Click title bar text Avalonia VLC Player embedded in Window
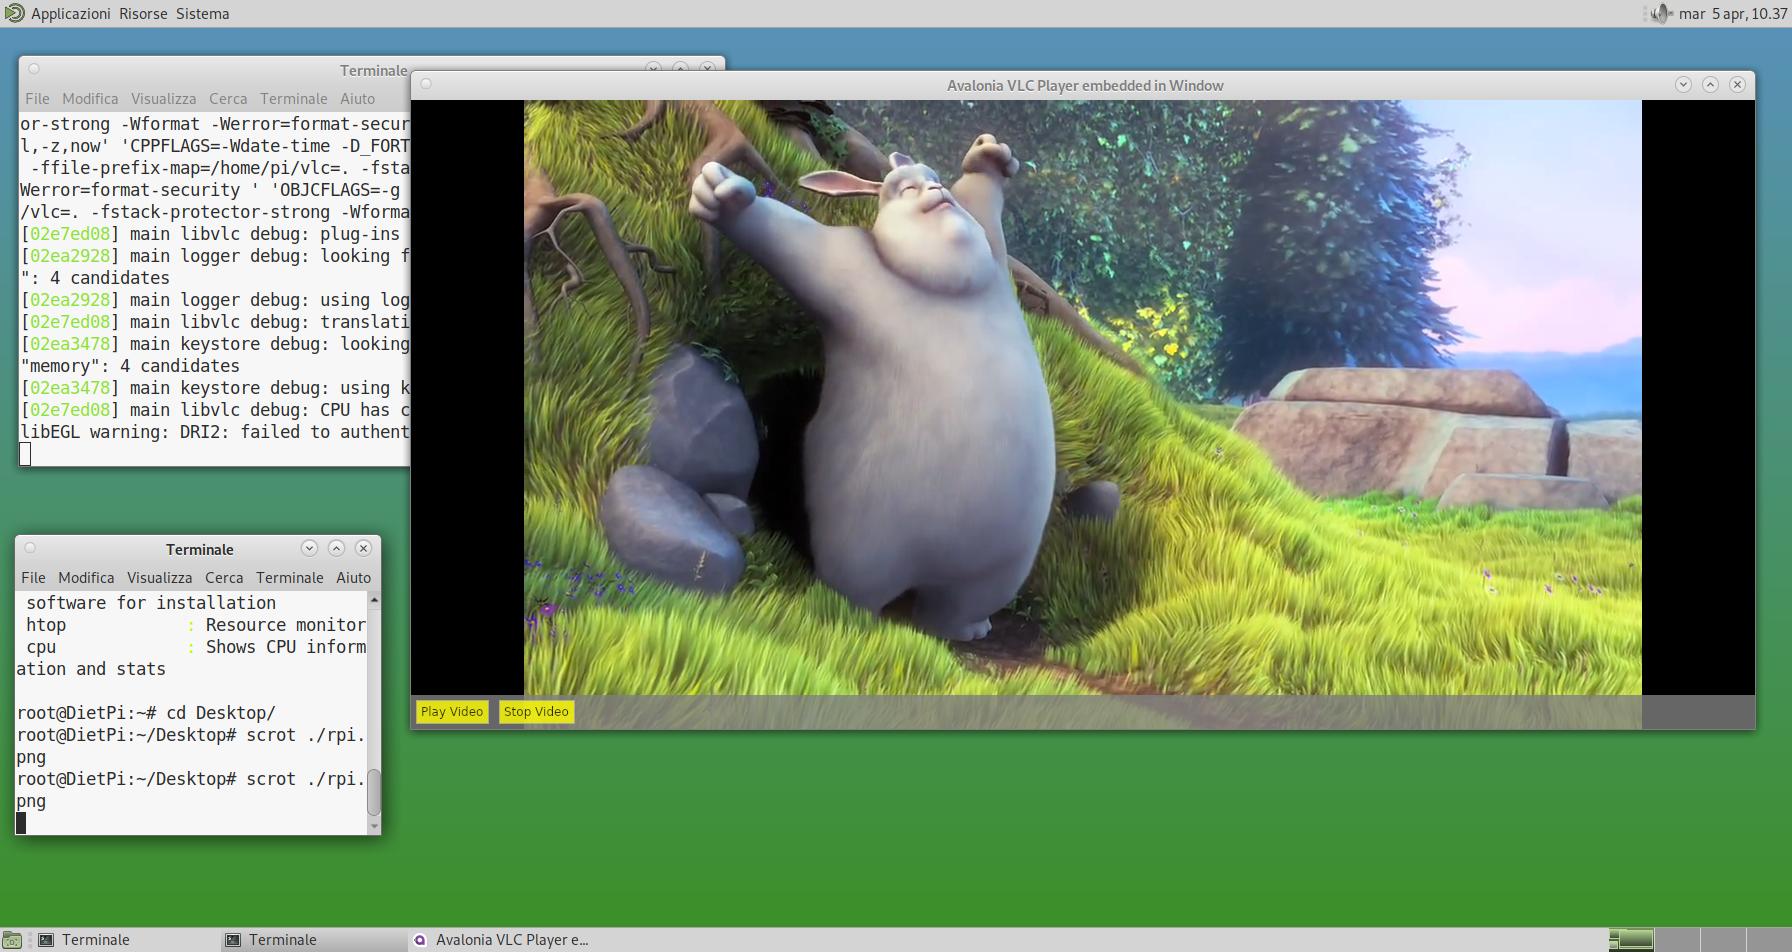Image resolution: width=1792 pixels, height=952 pixels. click(x=1085, y=85)
